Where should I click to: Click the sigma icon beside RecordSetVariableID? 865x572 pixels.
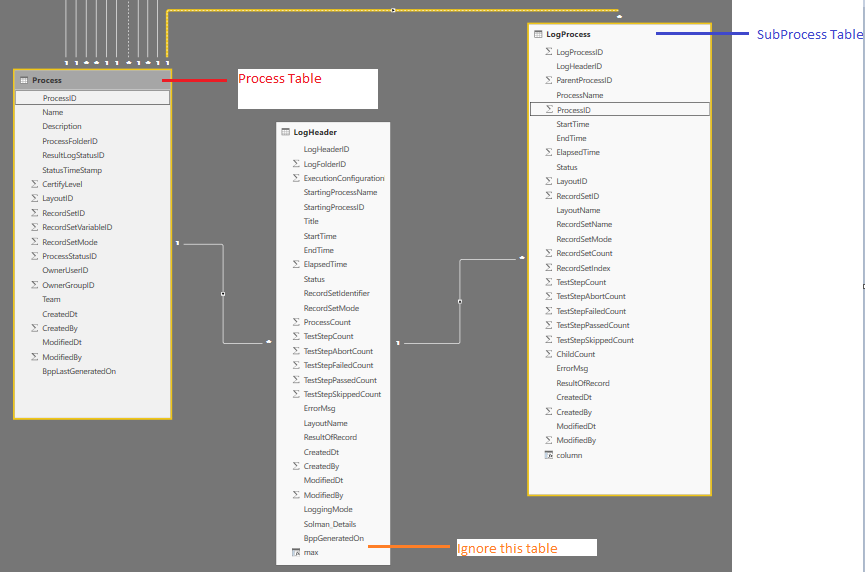click(x=35, y=227)
